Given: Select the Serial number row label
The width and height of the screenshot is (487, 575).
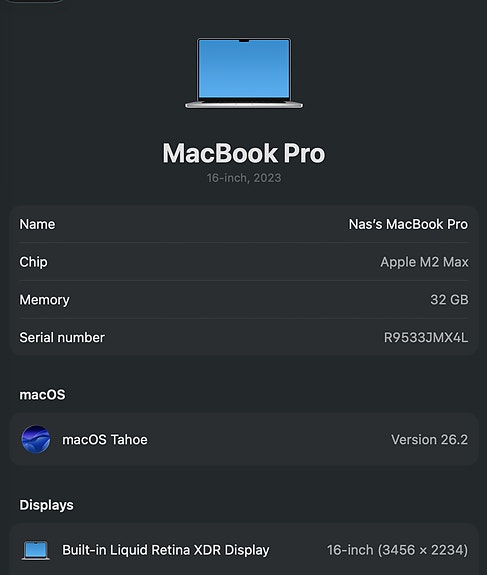Looking at the screenshot, I should pos(62,337).
